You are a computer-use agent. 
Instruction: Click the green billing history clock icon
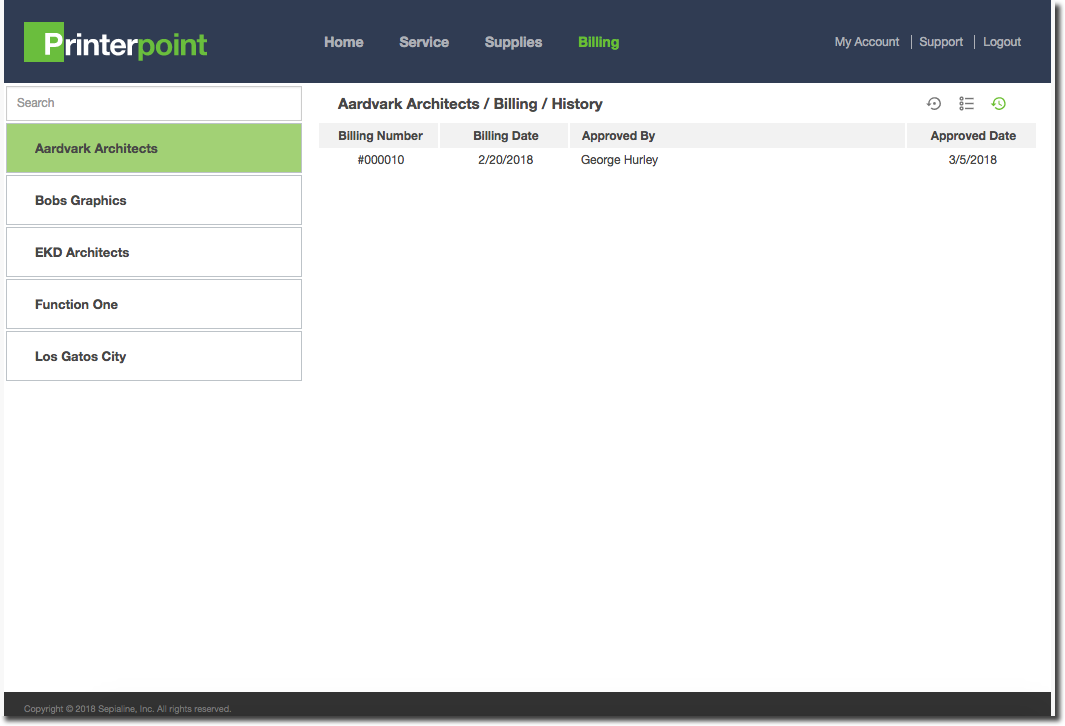(998, 103)
